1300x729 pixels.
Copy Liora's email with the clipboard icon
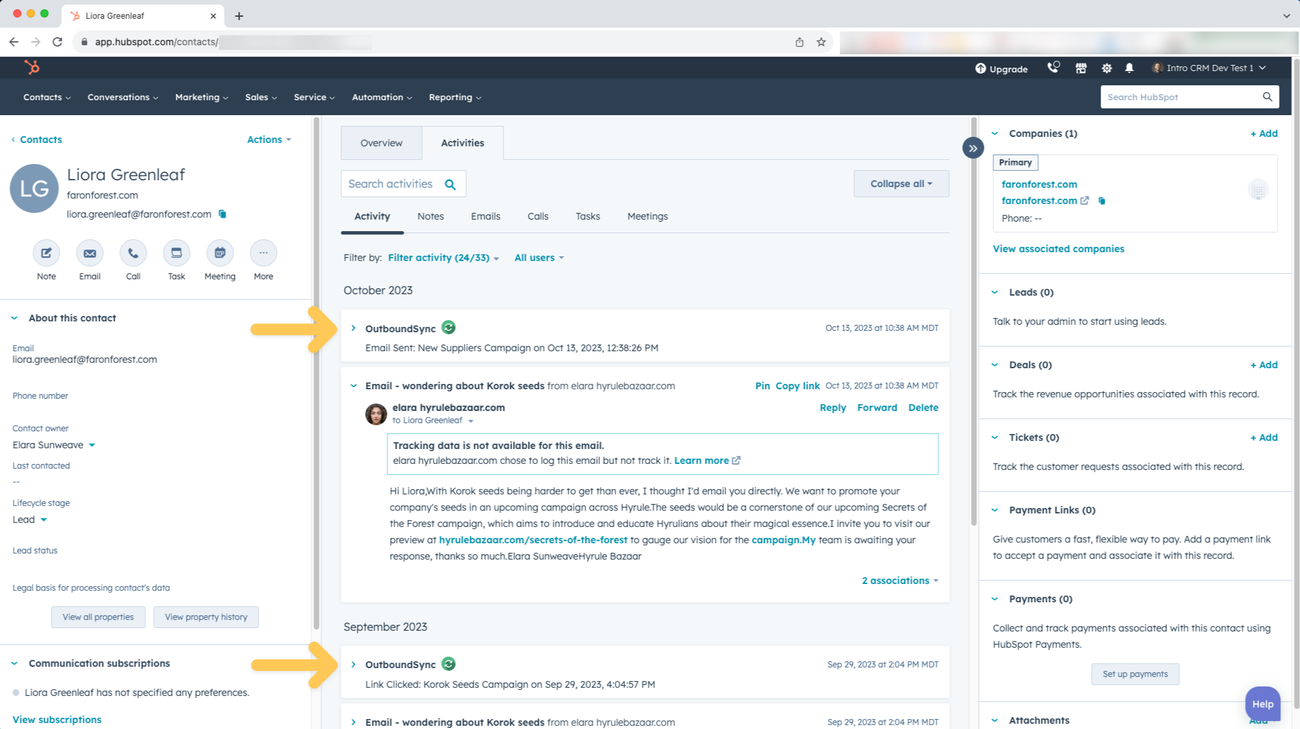coord(222,213)
